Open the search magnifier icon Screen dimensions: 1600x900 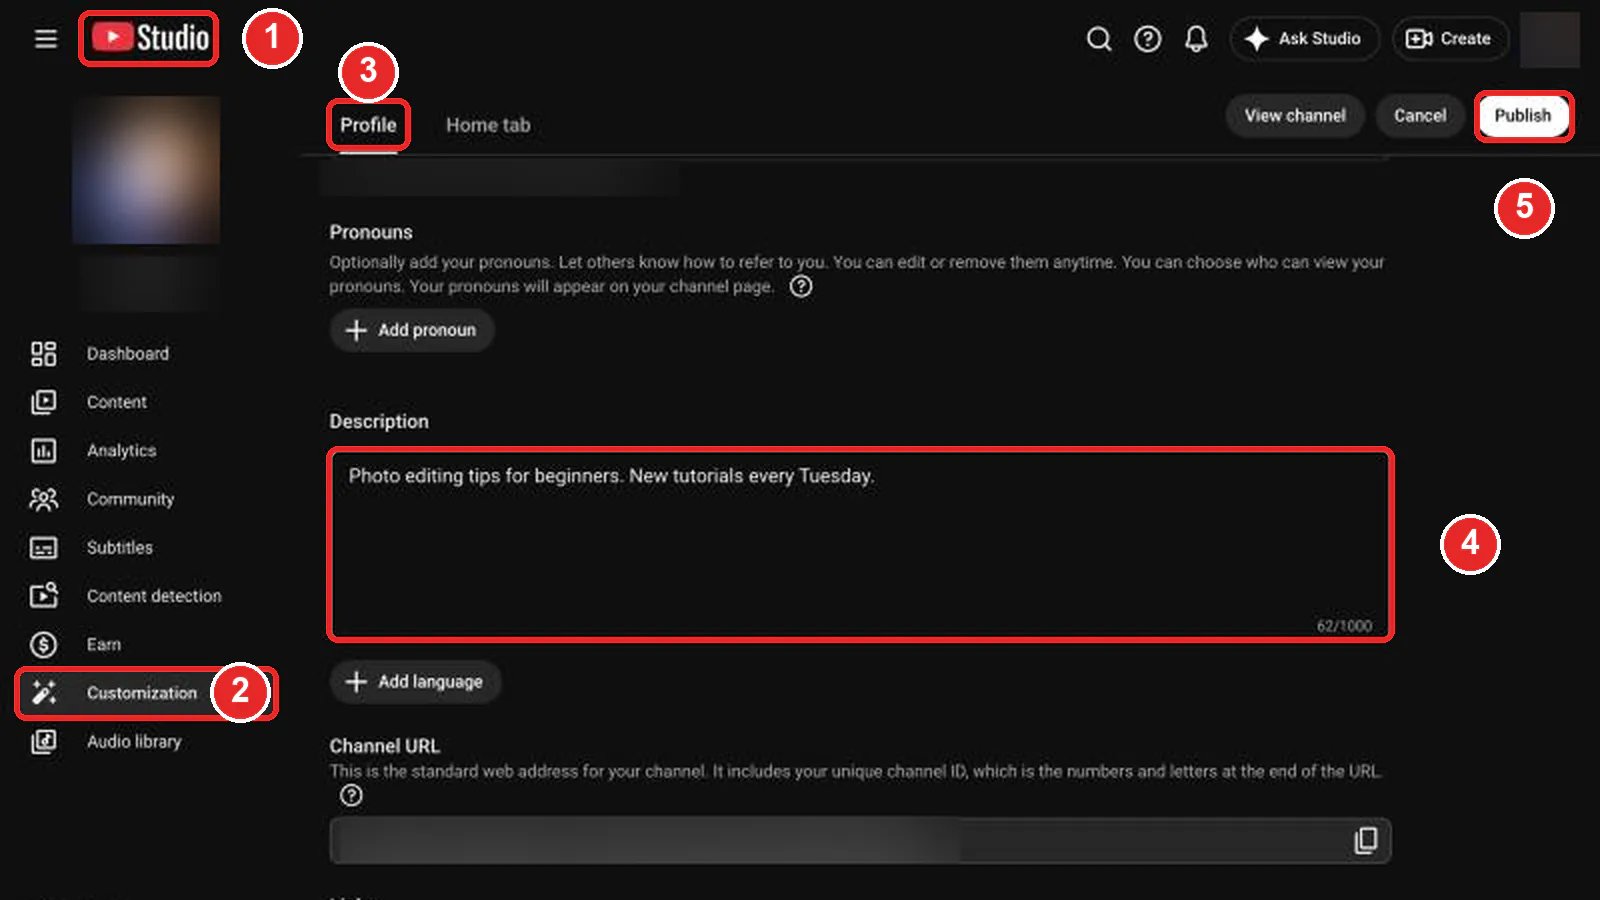click(x=1099, y=39)
